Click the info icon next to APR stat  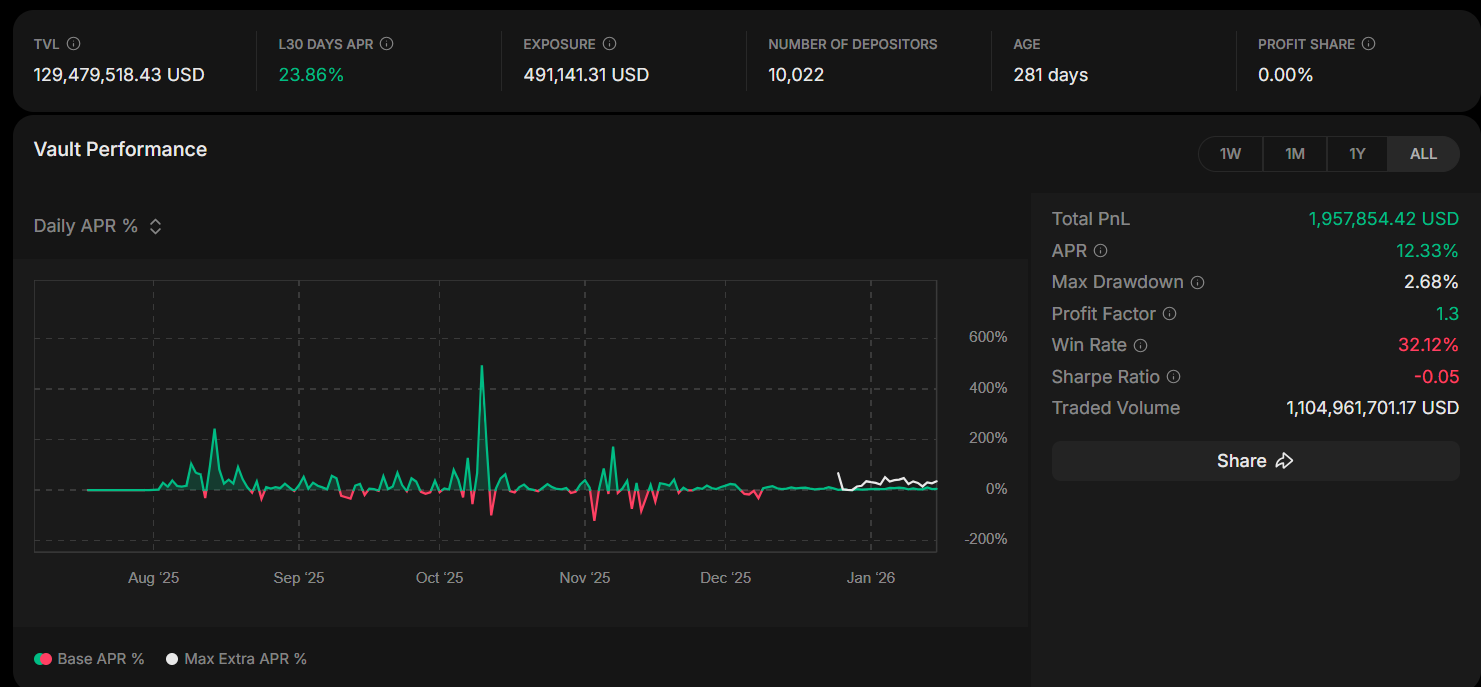click(x=1101, y=251)
